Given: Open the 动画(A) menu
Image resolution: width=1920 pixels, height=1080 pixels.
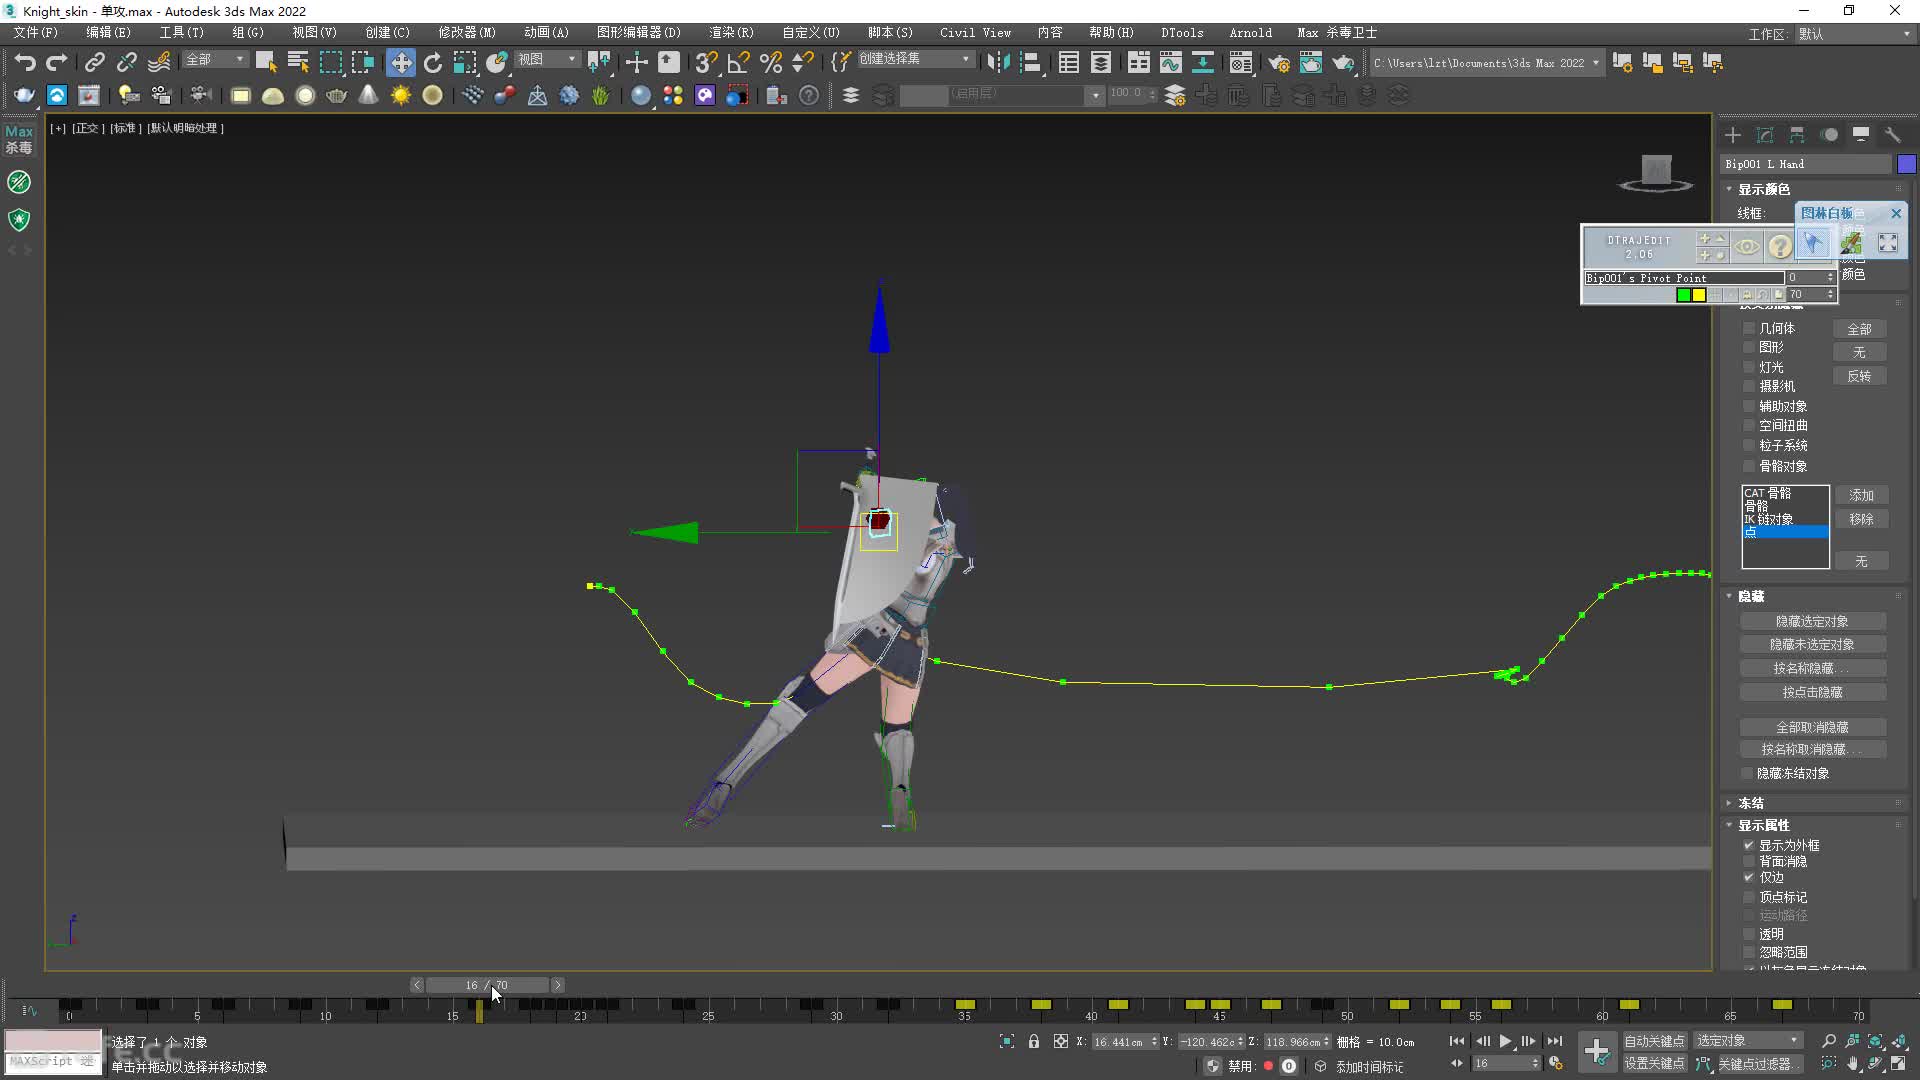Looking at the screenshot, I should 546,33.
